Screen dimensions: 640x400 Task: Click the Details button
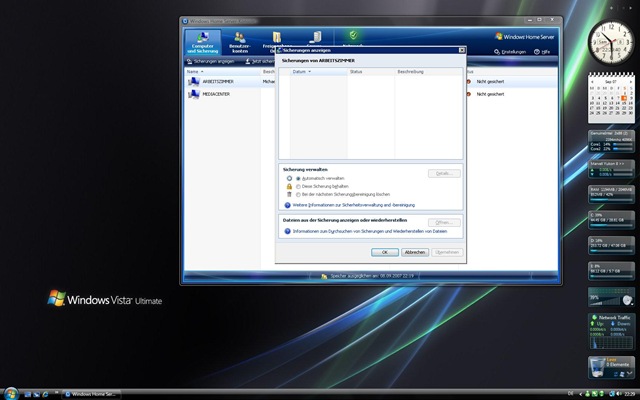click(x=444, y=173)
